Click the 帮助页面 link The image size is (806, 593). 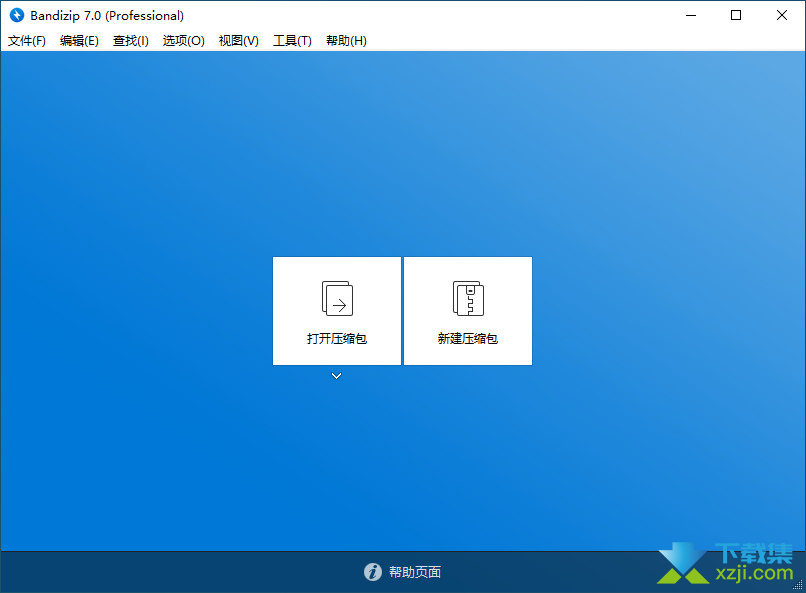point(415,572)
